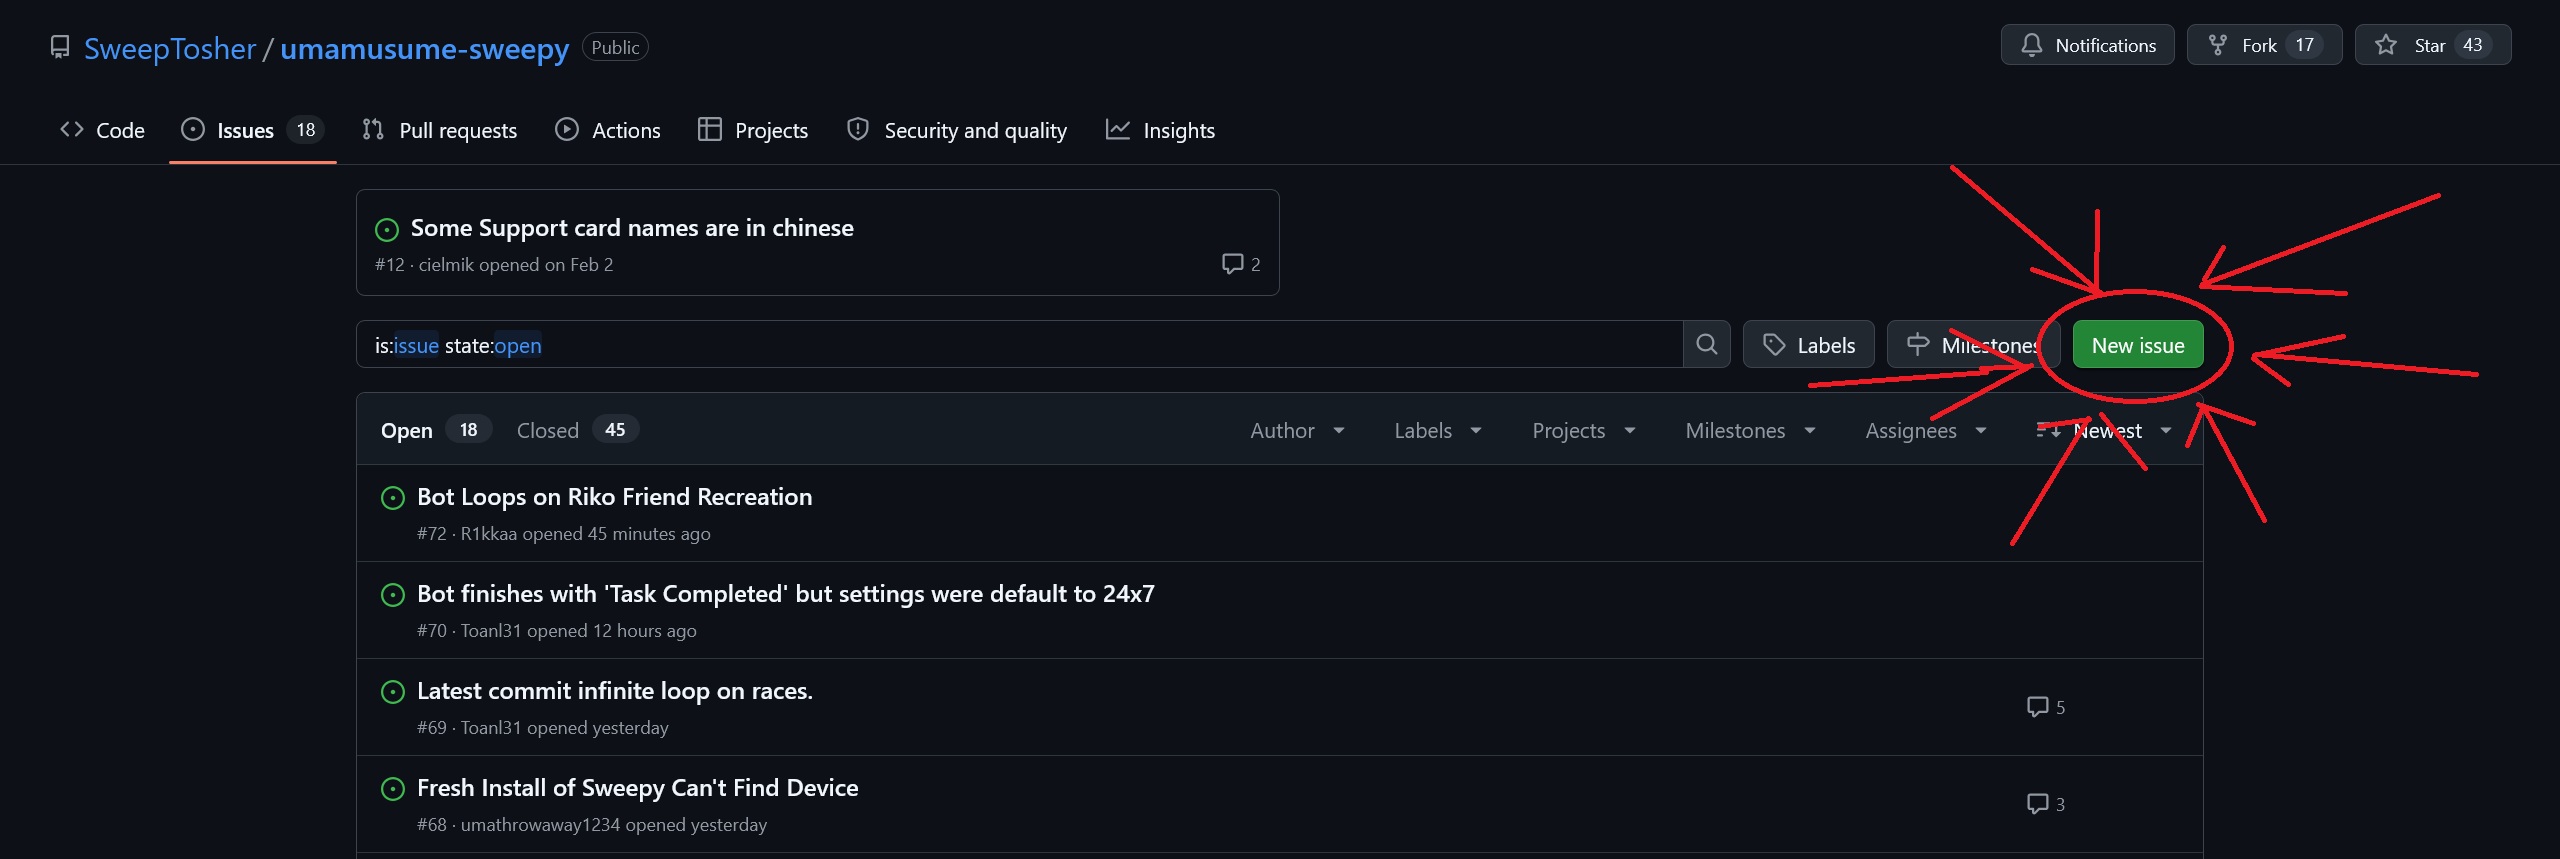View the 5 comments on issue #69
Image resolution: width=2560 pixels, height=859 pixels.
2046,707
